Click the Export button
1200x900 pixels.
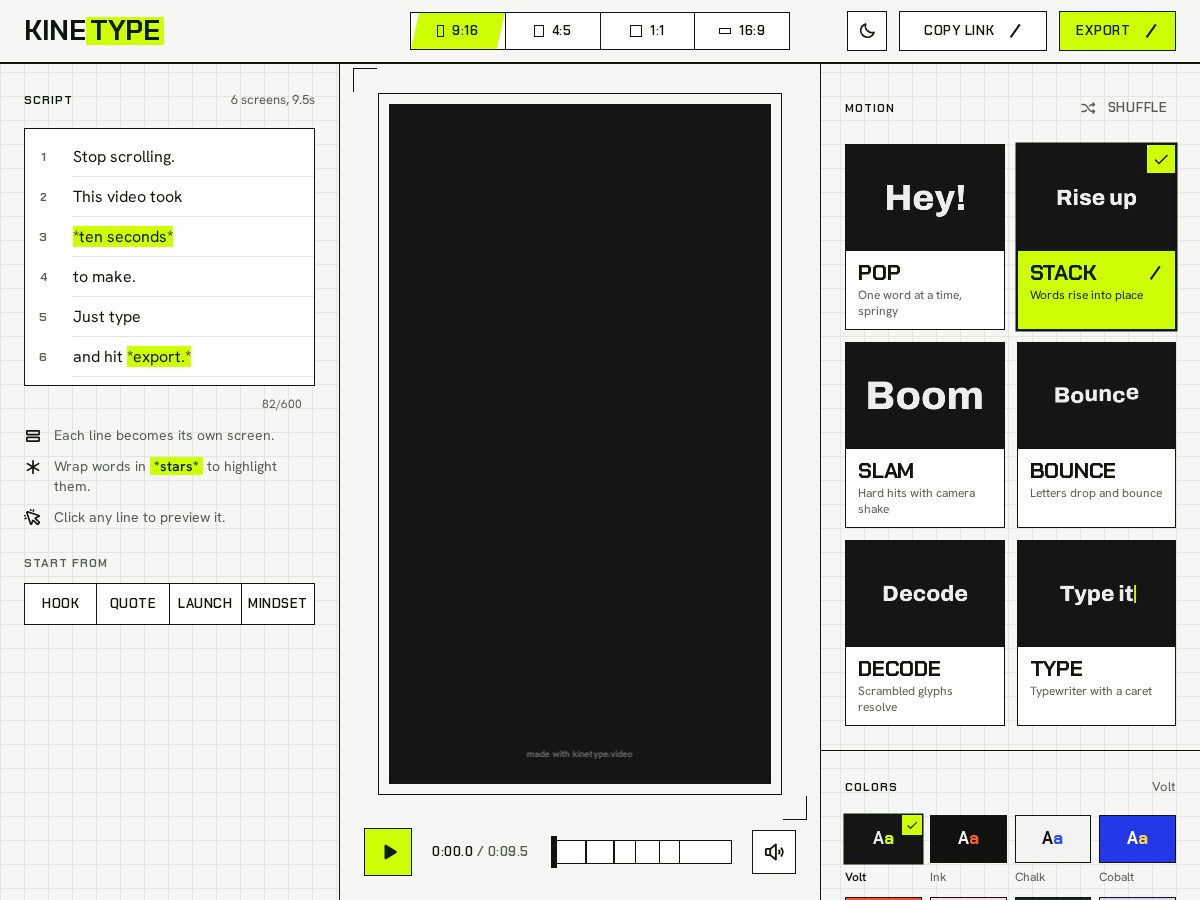pyautogui.click(x=1117, y=31)
